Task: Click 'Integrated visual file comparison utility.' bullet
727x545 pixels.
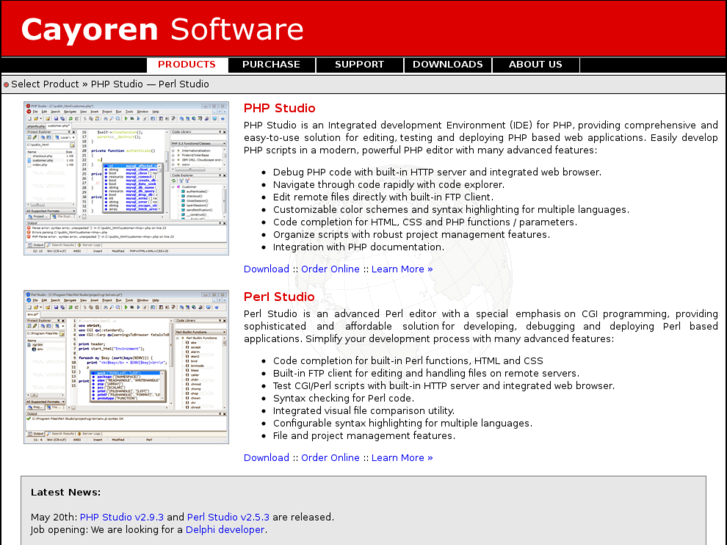Action: coord(364,411)
